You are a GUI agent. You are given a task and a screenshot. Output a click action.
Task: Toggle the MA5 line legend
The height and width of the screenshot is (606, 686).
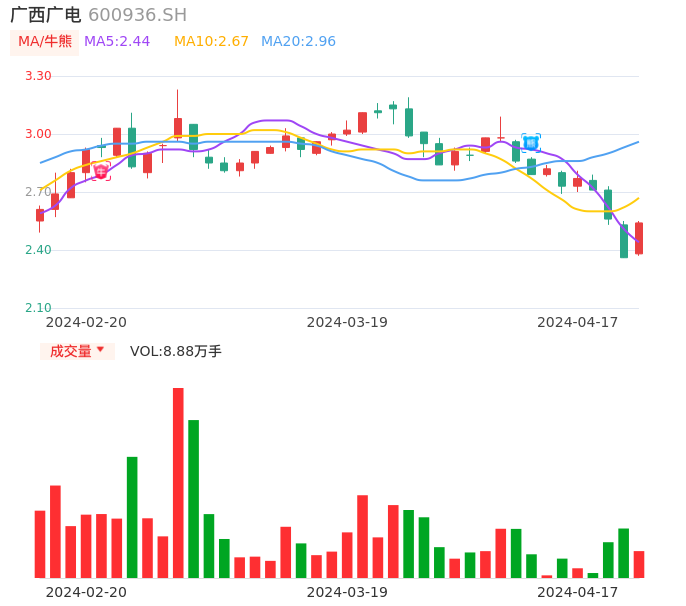pyautogui.click(x=117, y=42)
